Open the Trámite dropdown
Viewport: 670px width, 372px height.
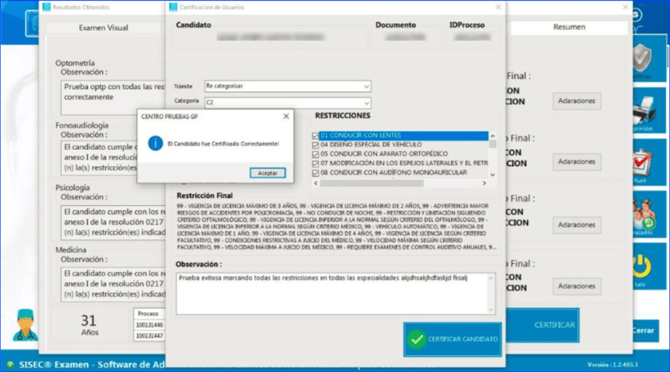(x=288, y=86)
